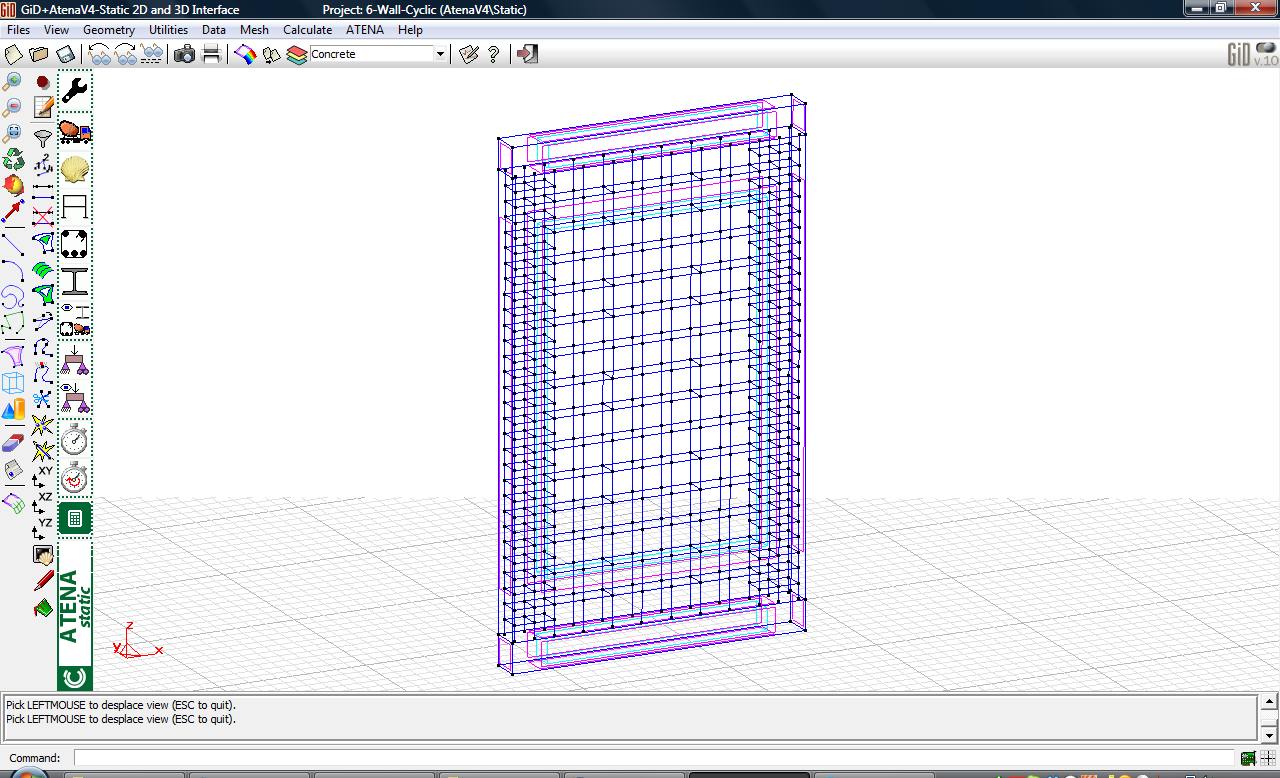The height and width of the screenshot is (778, 1280).
Task: Open the Data menu
Action: [x=214, y=30]
